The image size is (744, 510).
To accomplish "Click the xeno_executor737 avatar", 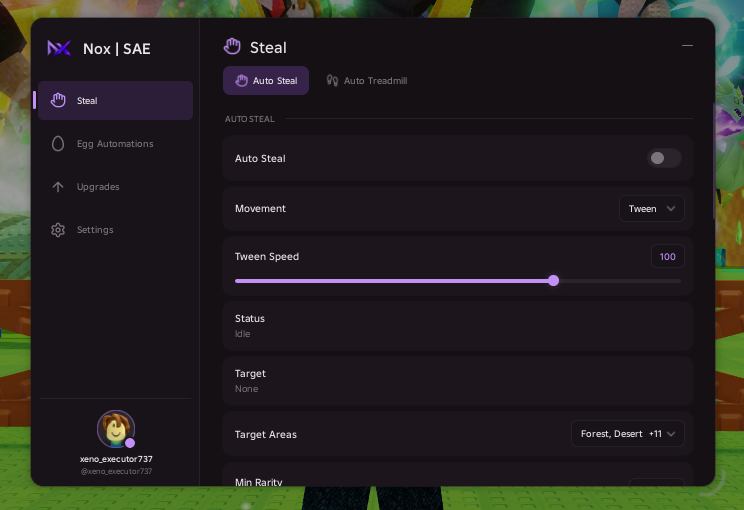I will click(x=116, y=429).
